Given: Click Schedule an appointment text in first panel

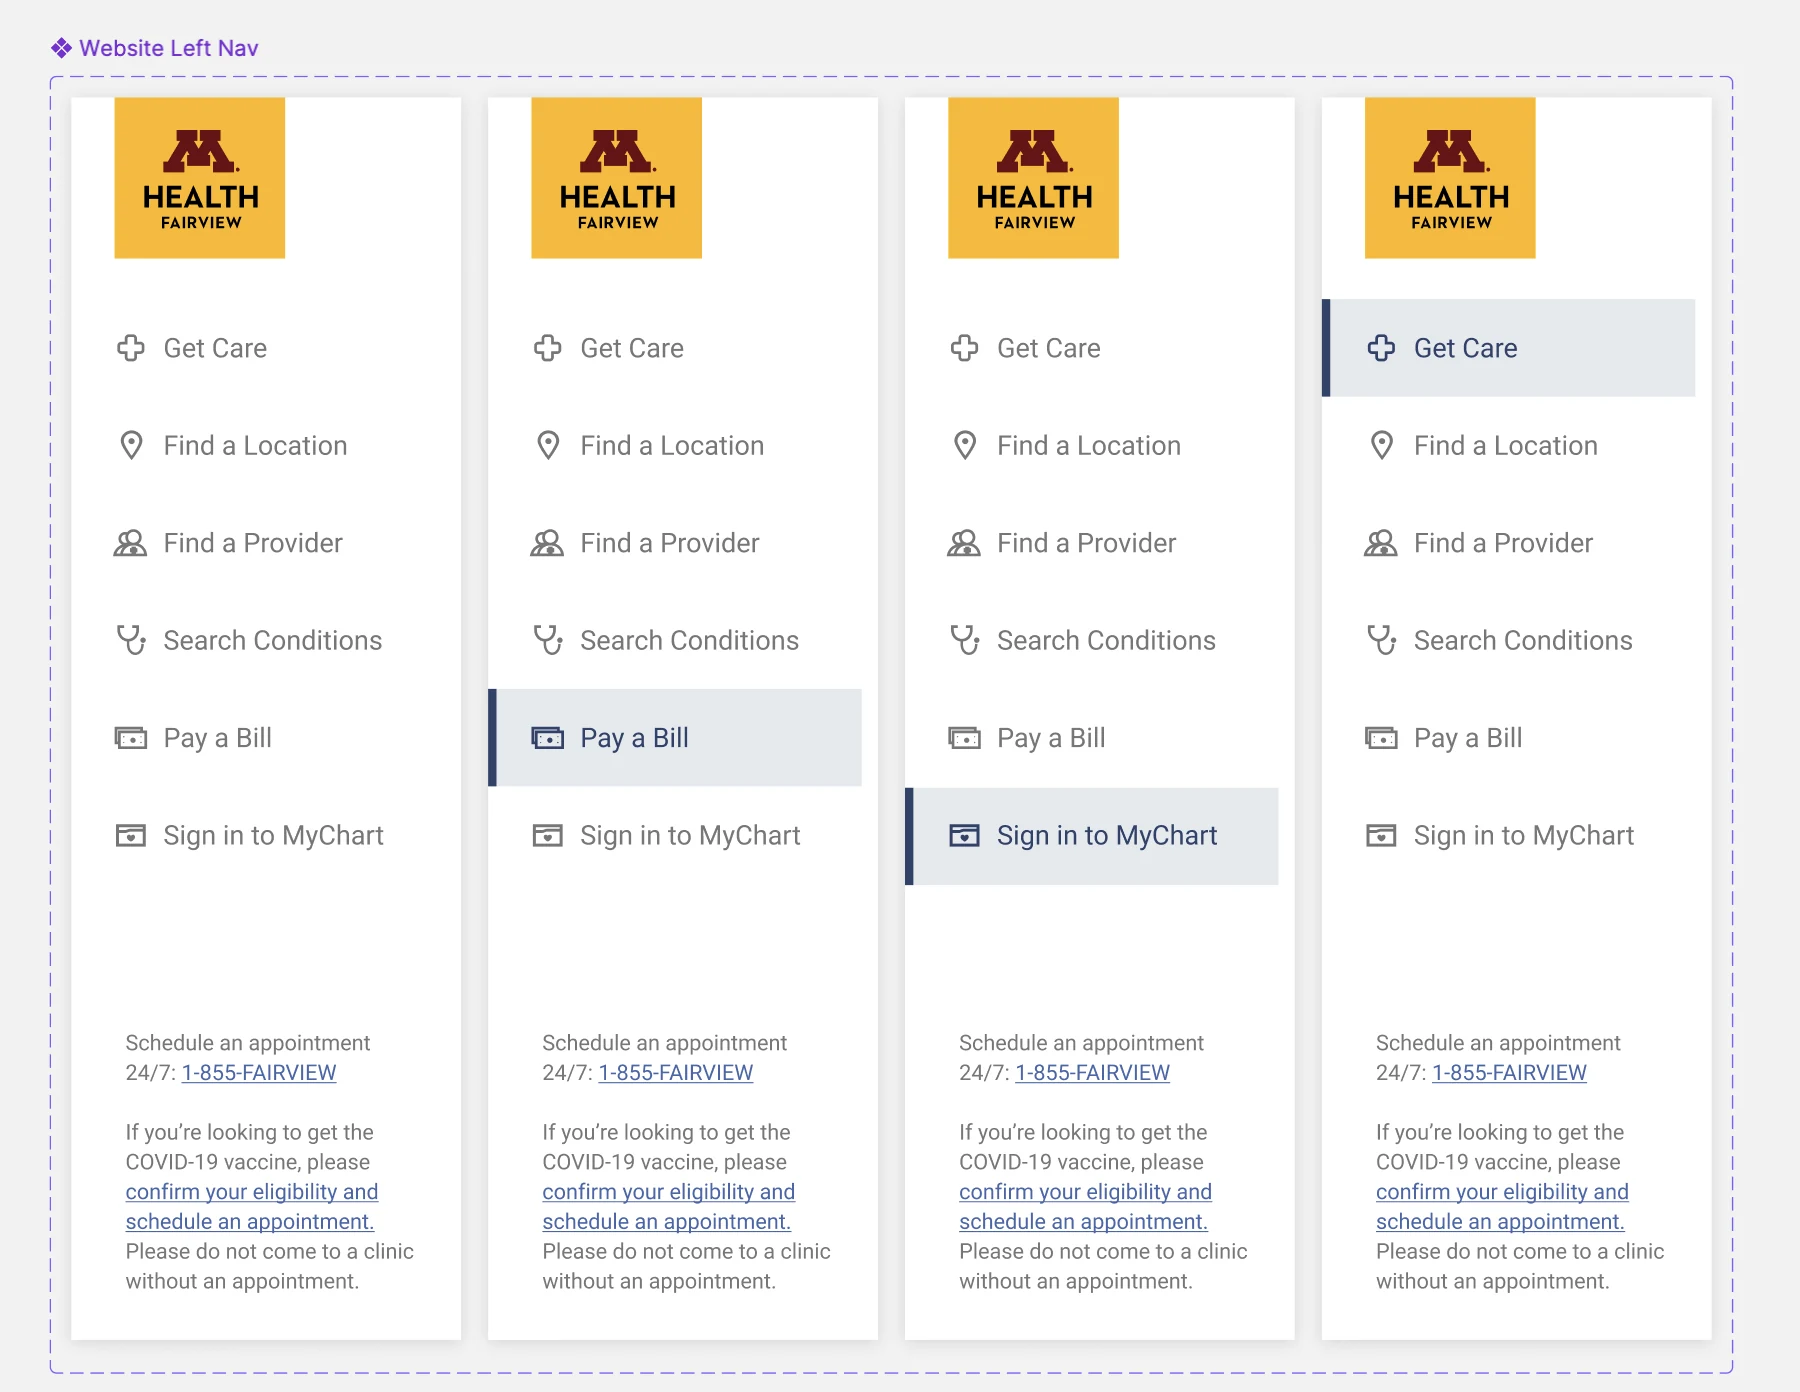Looking at the screenshot, I should (x=248, y=1043).
